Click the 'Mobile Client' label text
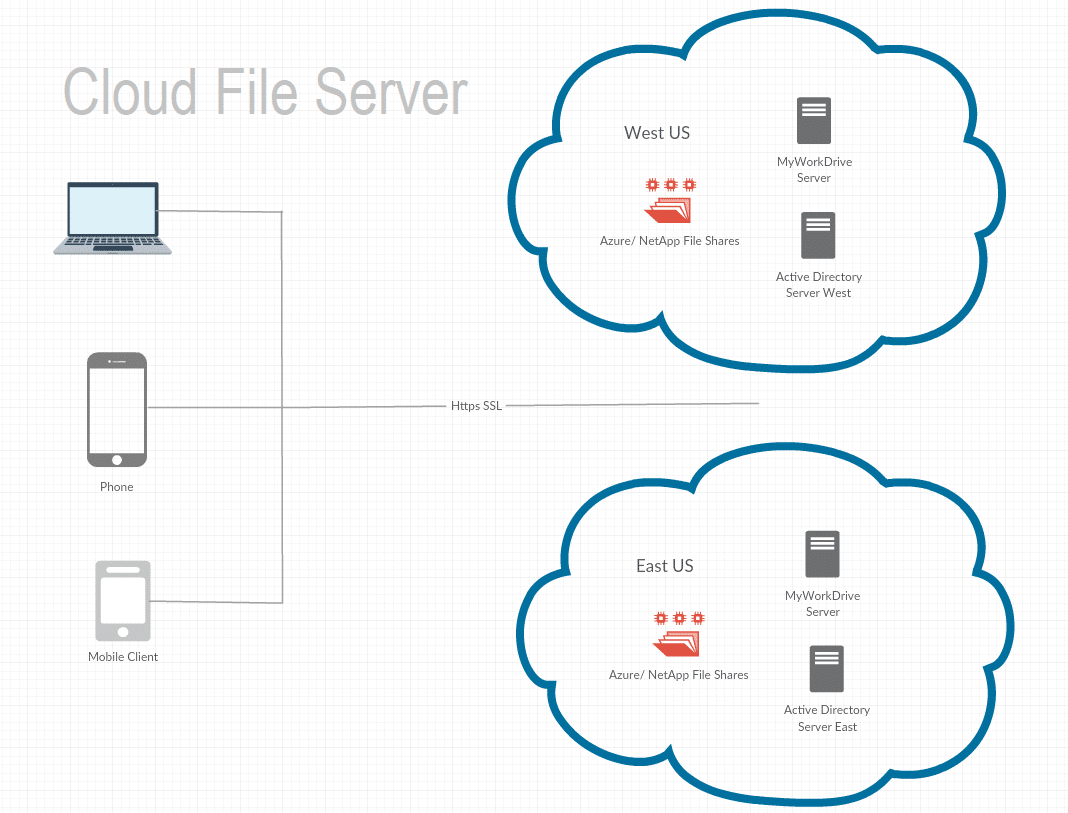 (123, 656)
